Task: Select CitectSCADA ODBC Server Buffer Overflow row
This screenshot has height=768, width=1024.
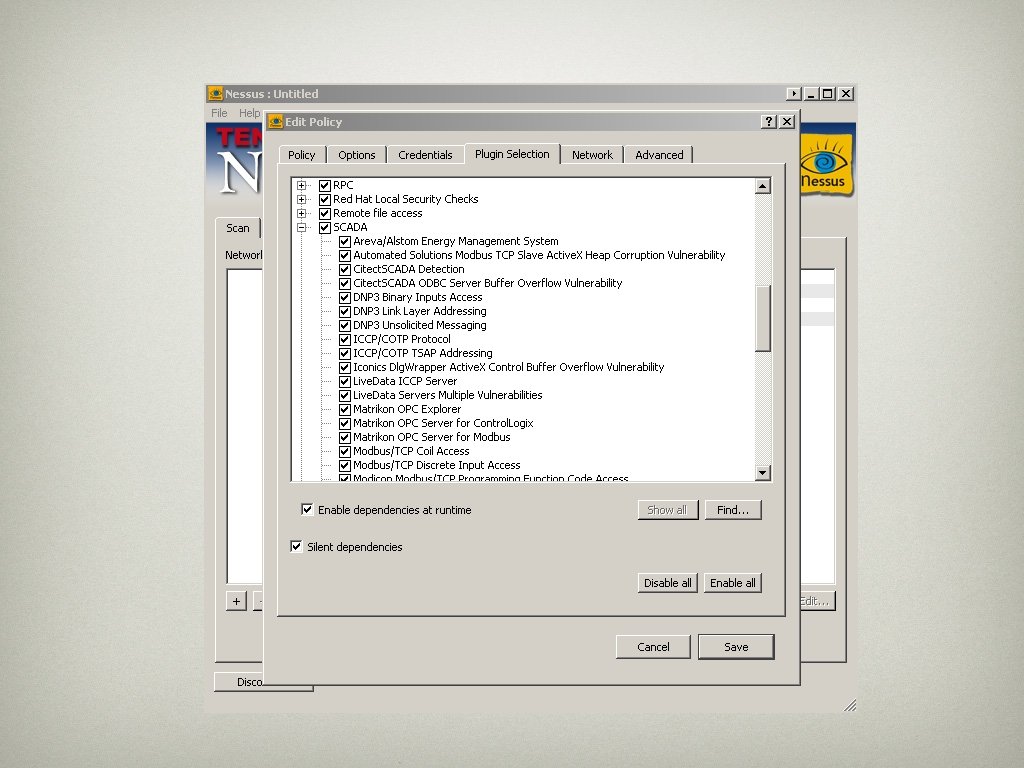Action: click(x=487, y=283)
